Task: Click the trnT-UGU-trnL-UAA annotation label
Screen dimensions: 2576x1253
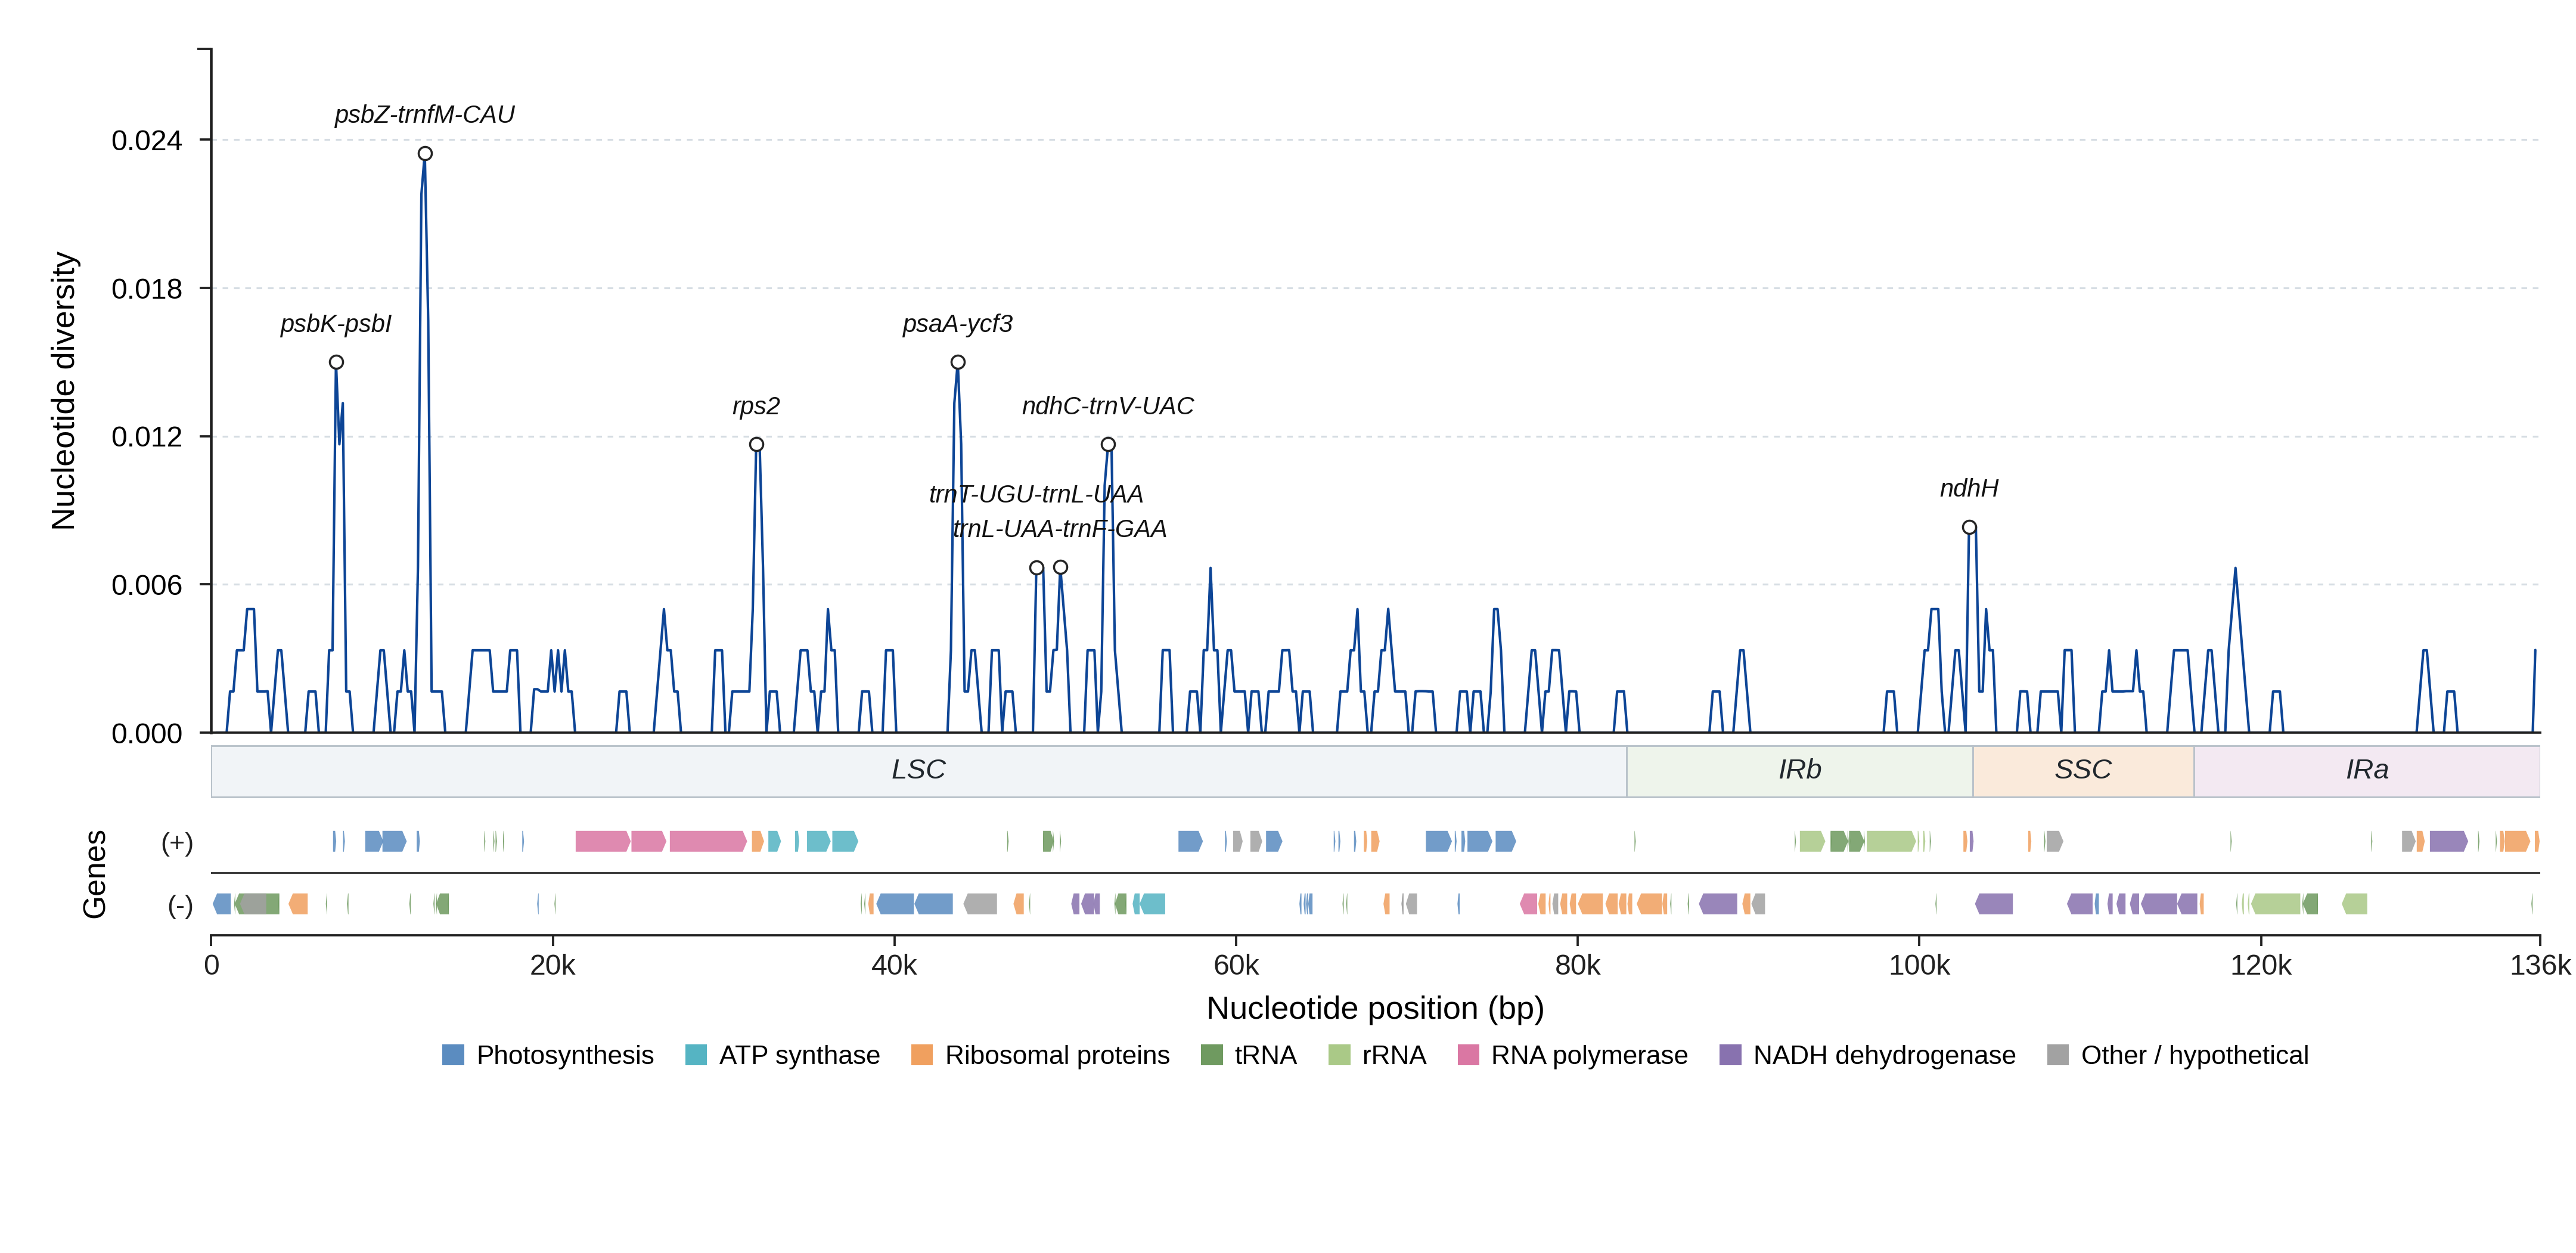Action: point(1036,494)
